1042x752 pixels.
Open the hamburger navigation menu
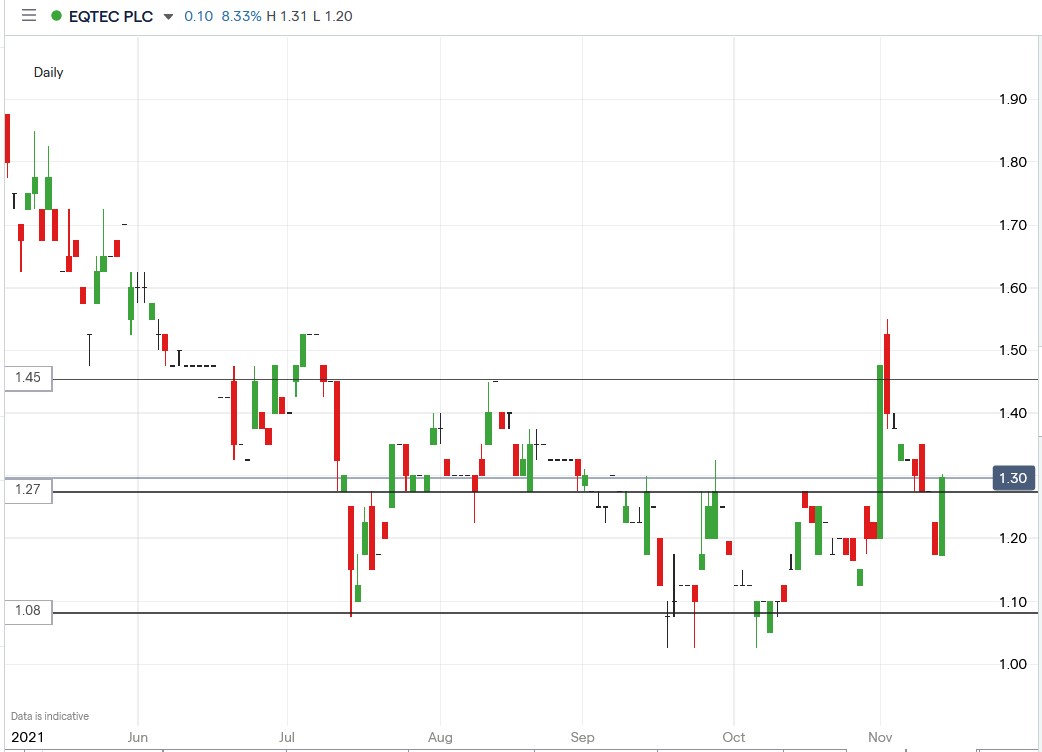pyautogui.click(x=29, y=15)
